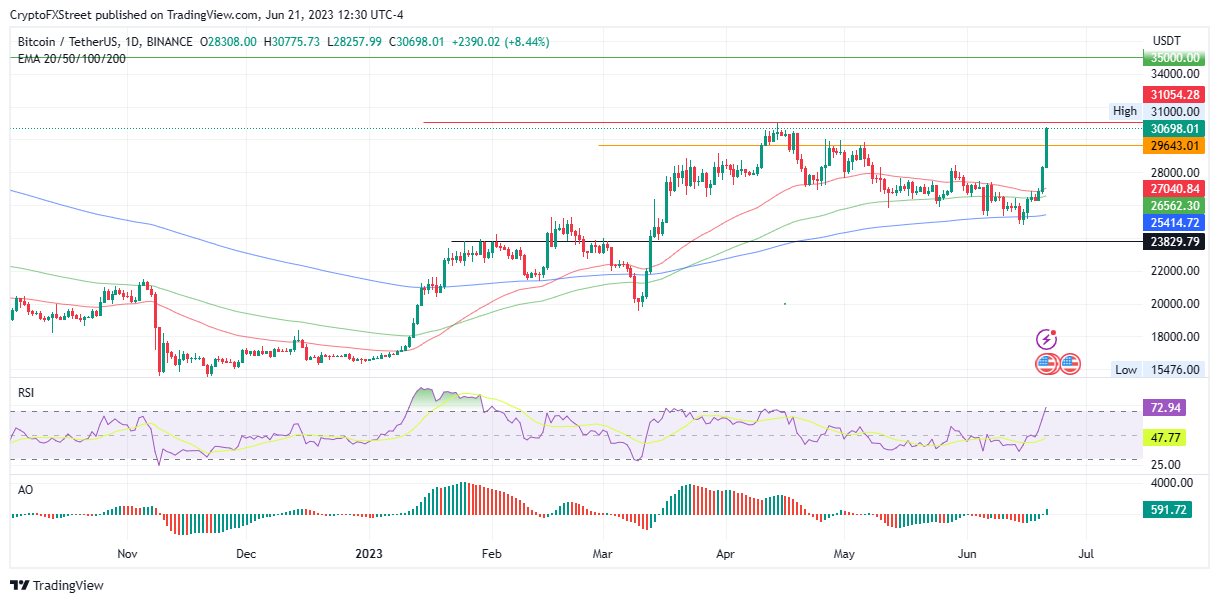The image size is (1219, 603).
Task: Select the red 31054.28 price label
Action: coord(1172,93)
